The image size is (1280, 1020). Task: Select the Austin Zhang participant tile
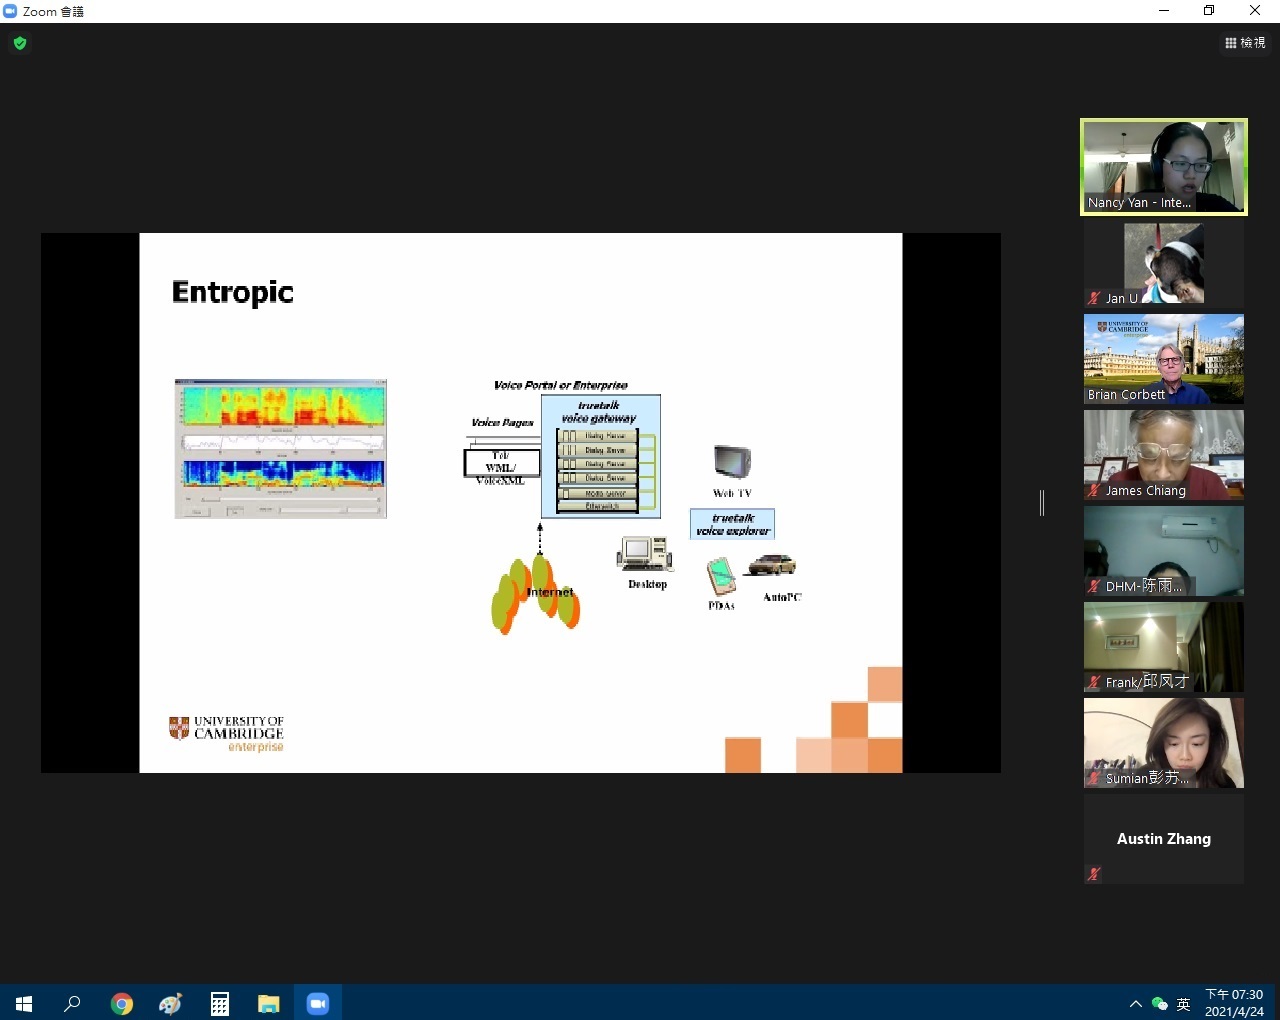pos(1163,839)
